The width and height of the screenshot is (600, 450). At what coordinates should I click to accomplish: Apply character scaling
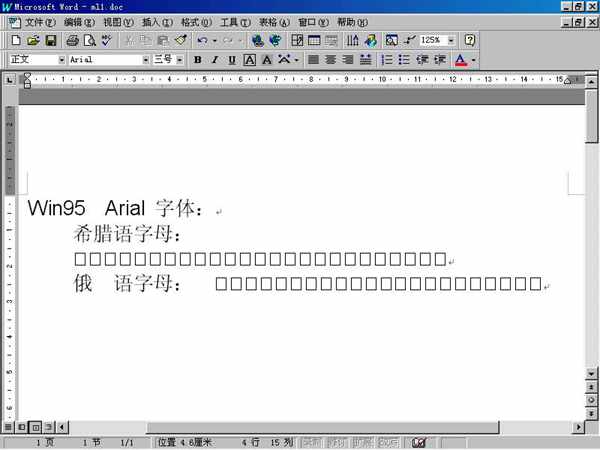284,60
